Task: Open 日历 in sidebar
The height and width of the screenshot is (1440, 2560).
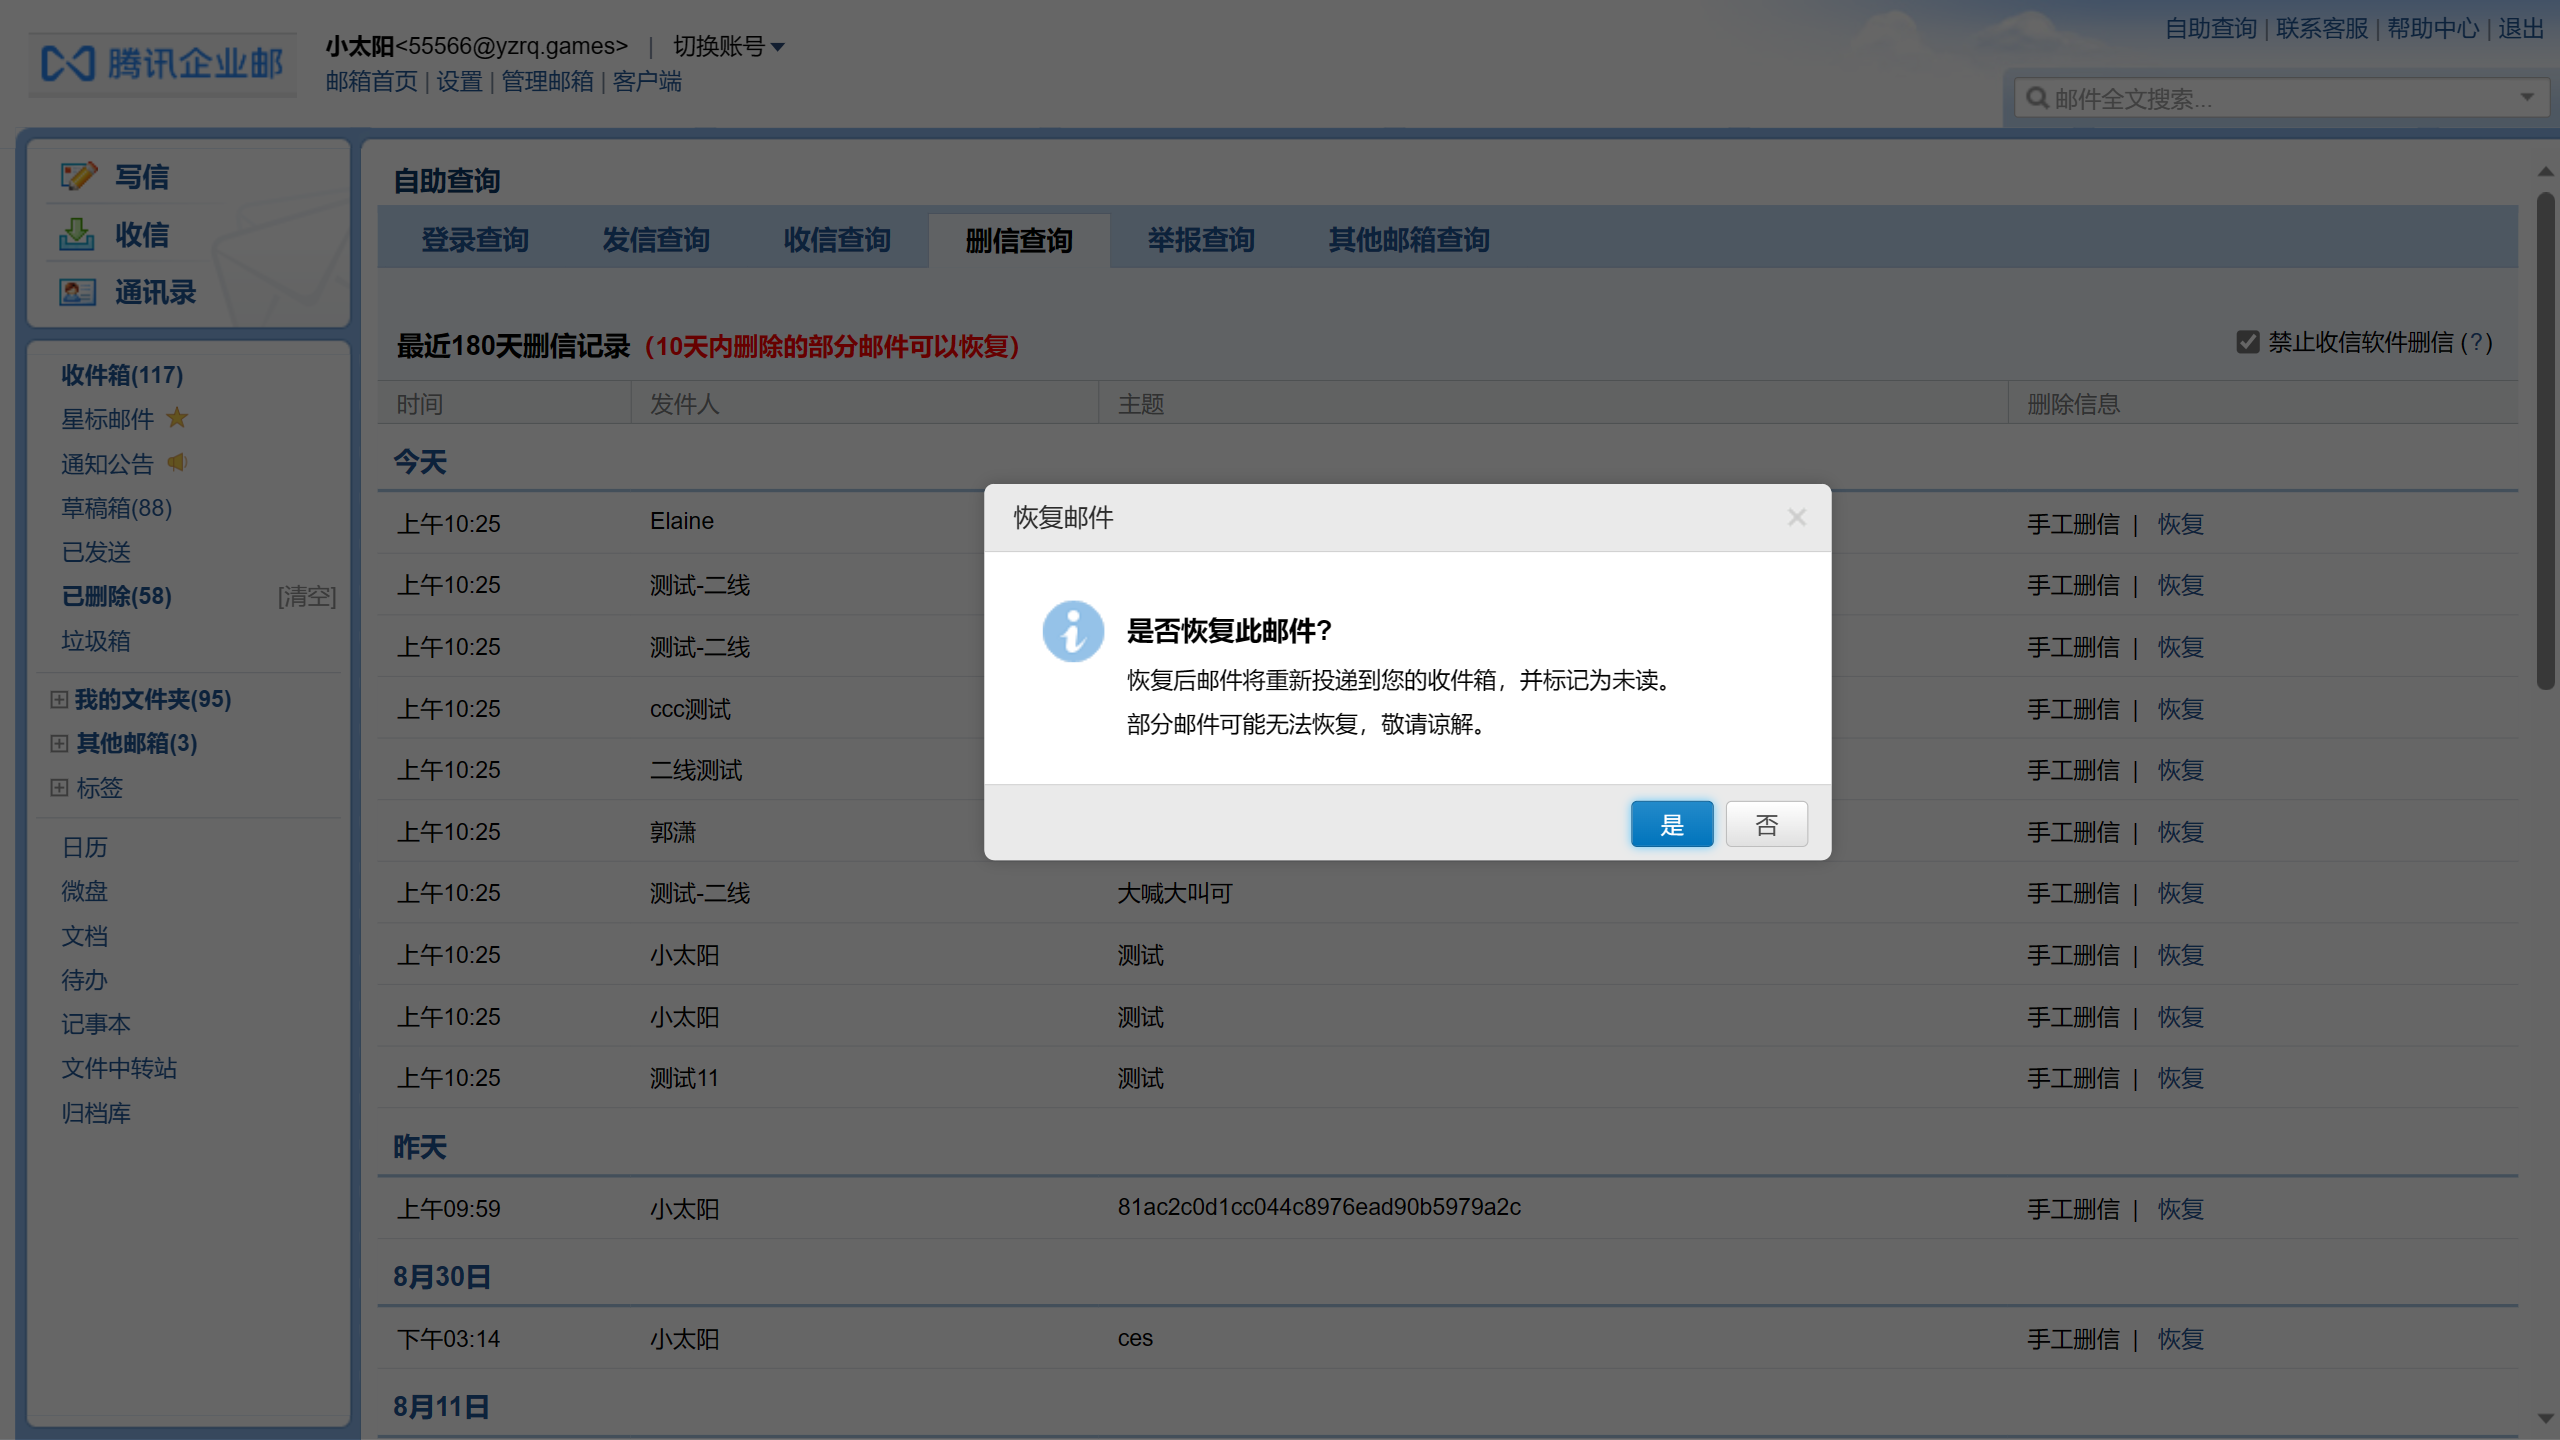Action: coord(84,847)
